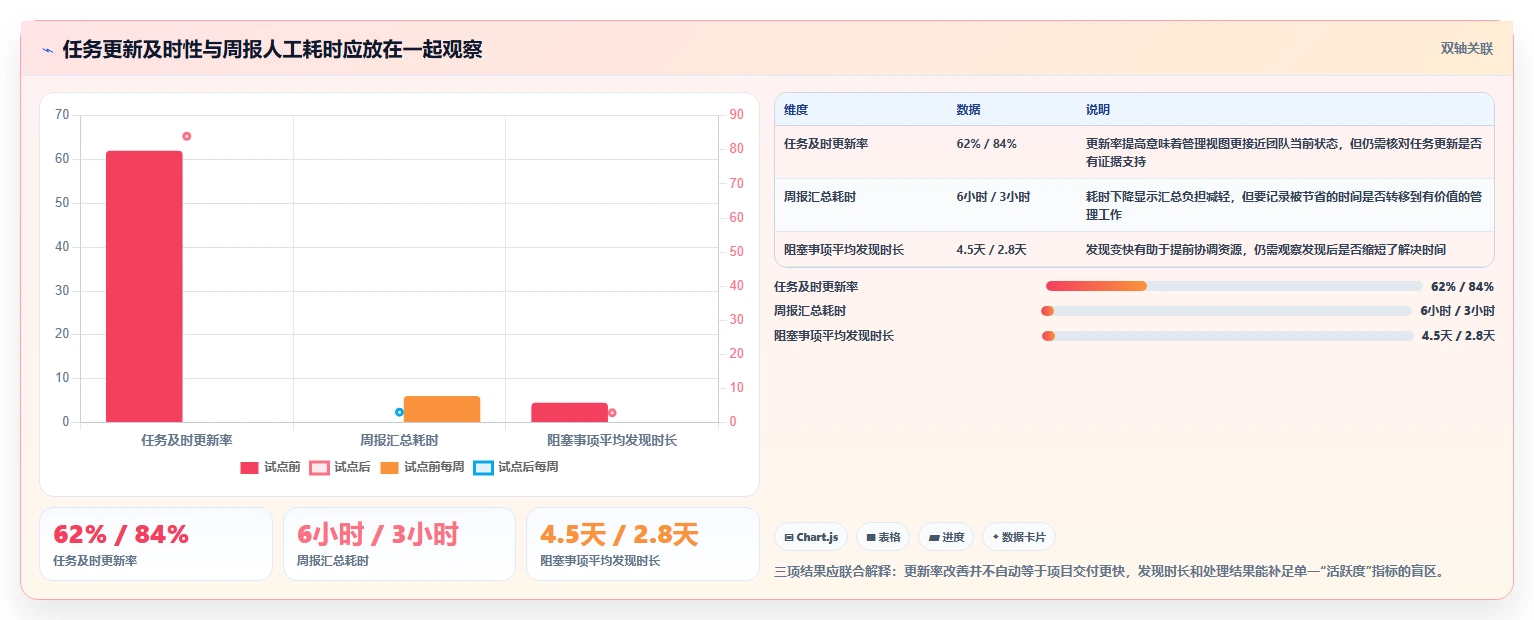Click the red 试点前 legend swatch

[250, 467]
